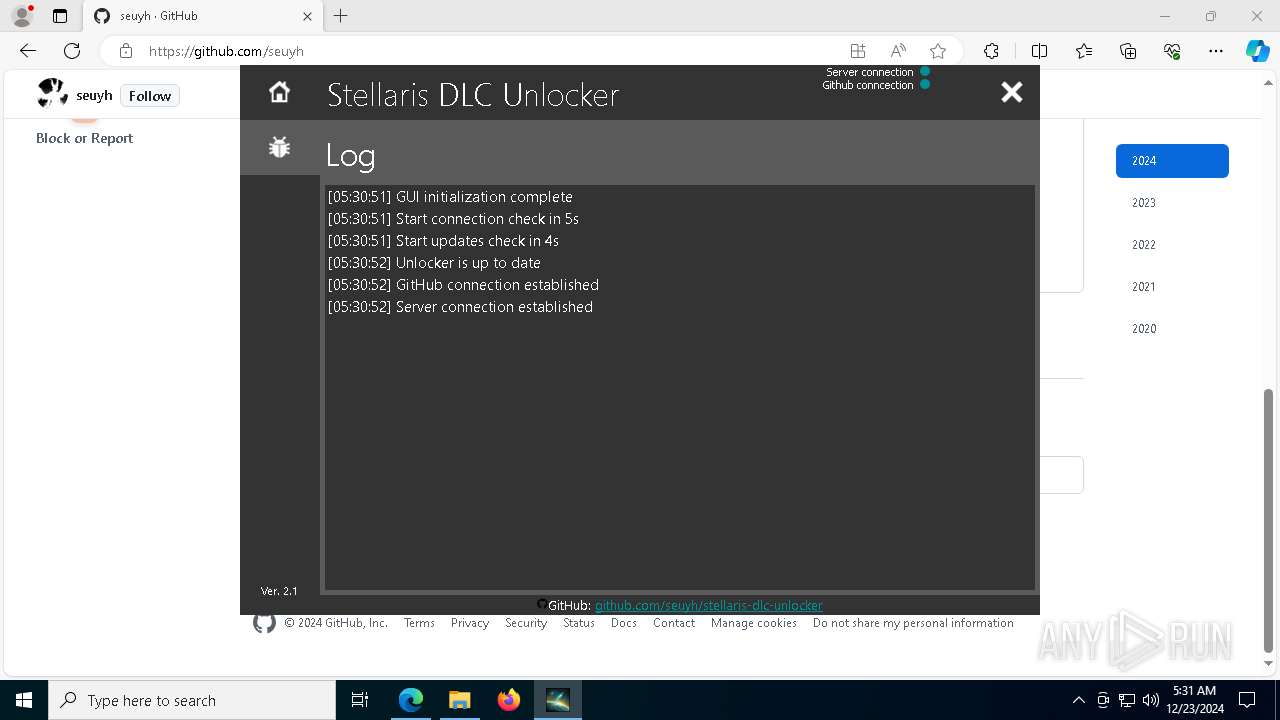Open the notification center icon
1280x720 pixels.
pos(1247,700)
